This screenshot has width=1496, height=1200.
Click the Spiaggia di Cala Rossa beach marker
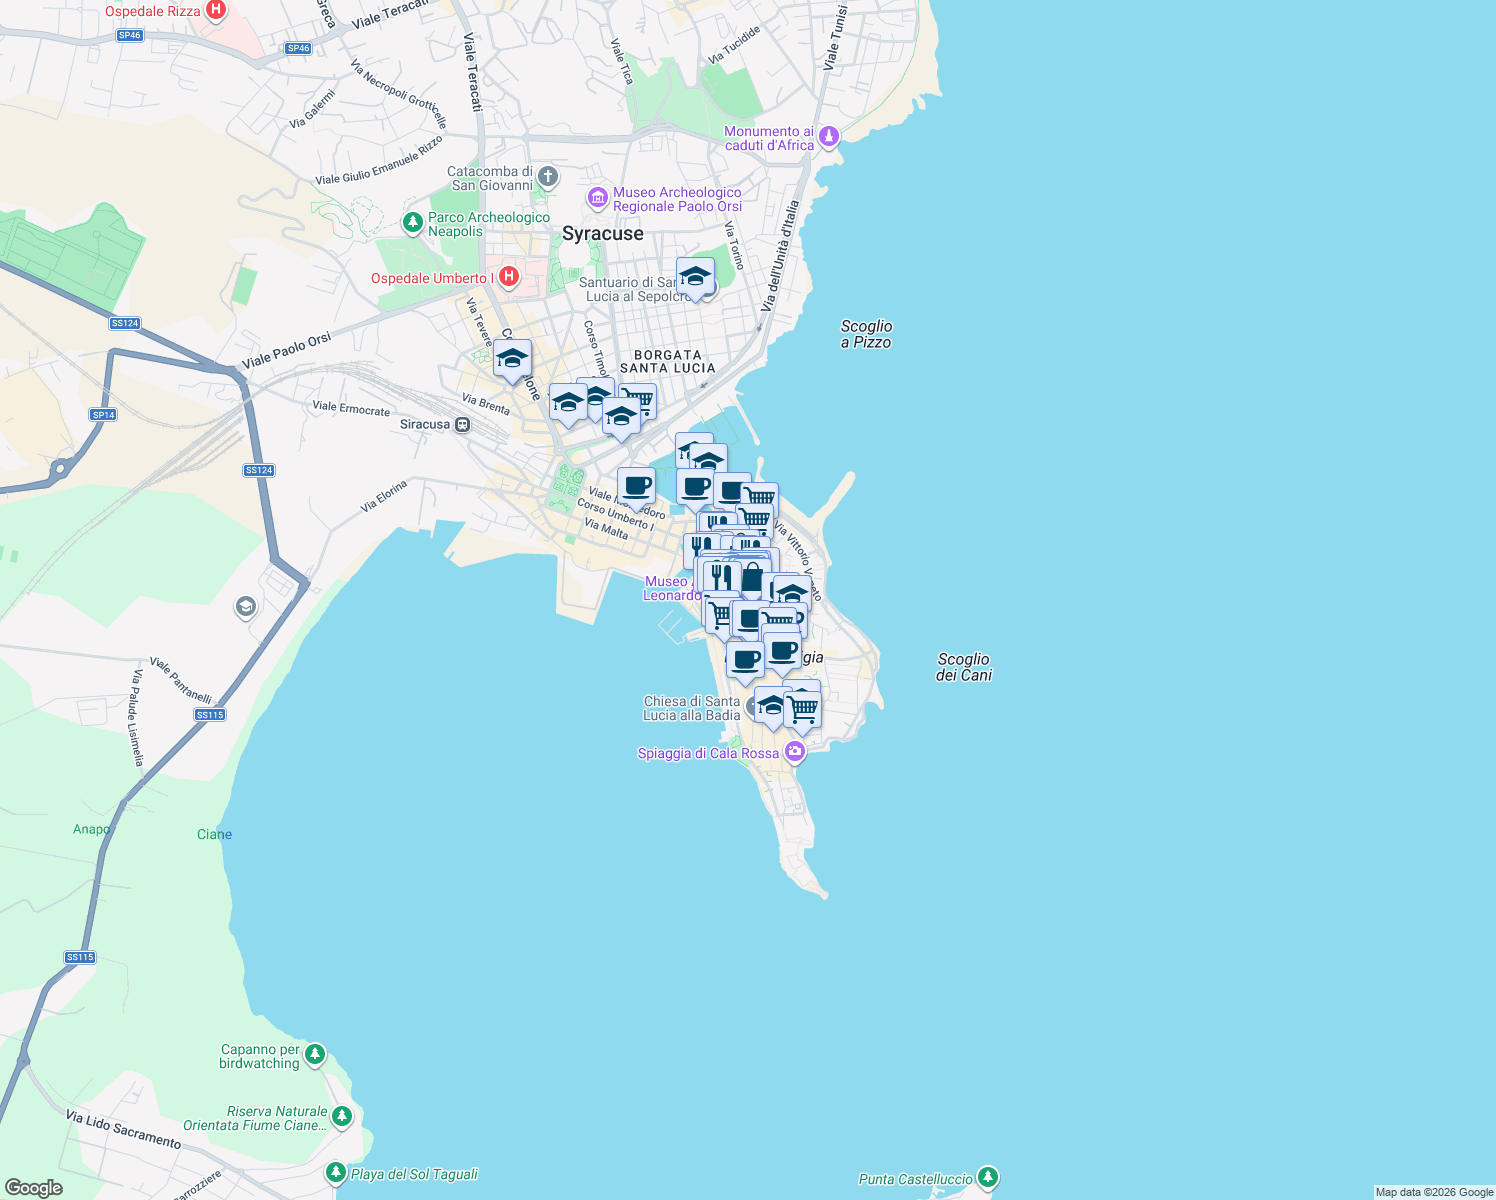pyautogui.click(x=793, y=753)
